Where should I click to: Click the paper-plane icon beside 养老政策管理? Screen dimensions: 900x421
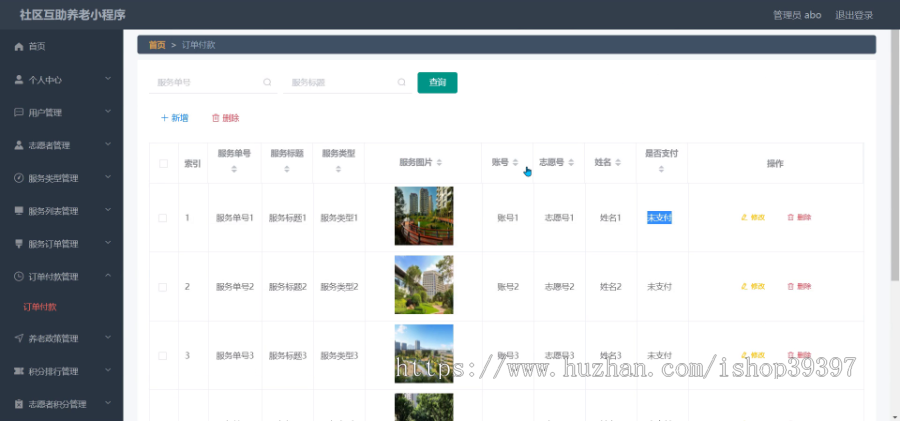point(18,338)
